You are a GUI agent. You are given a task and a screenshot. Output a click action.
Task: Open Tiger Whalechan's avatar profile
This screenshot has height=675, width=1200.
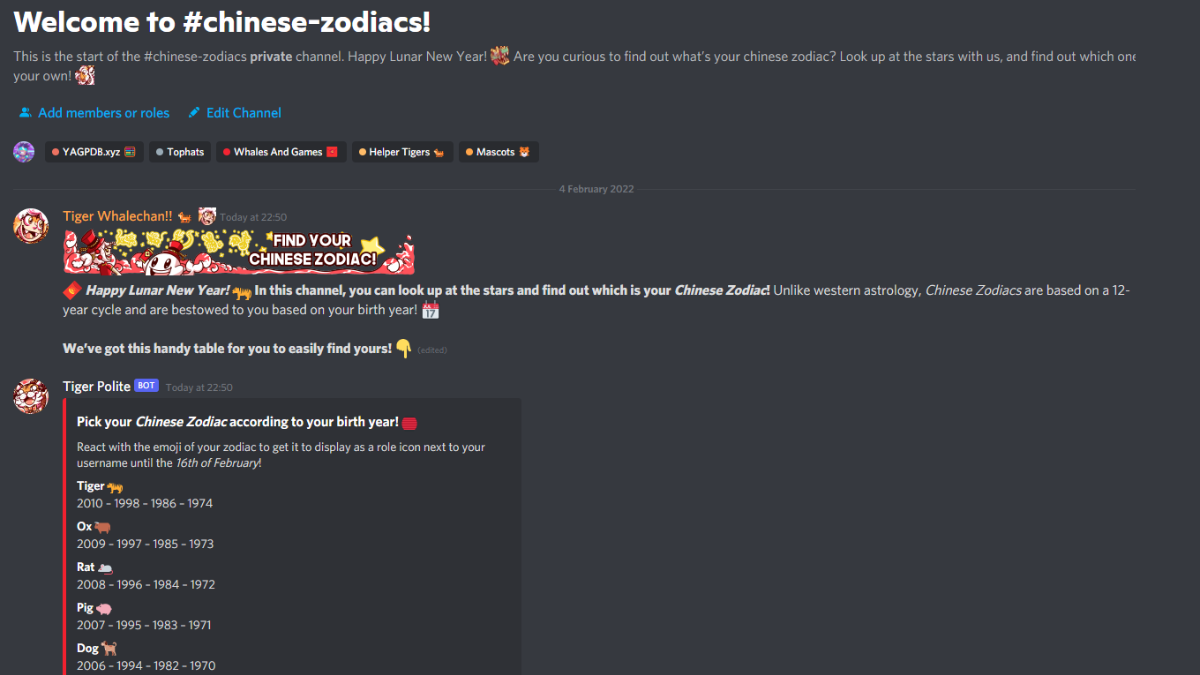[31, 226]
